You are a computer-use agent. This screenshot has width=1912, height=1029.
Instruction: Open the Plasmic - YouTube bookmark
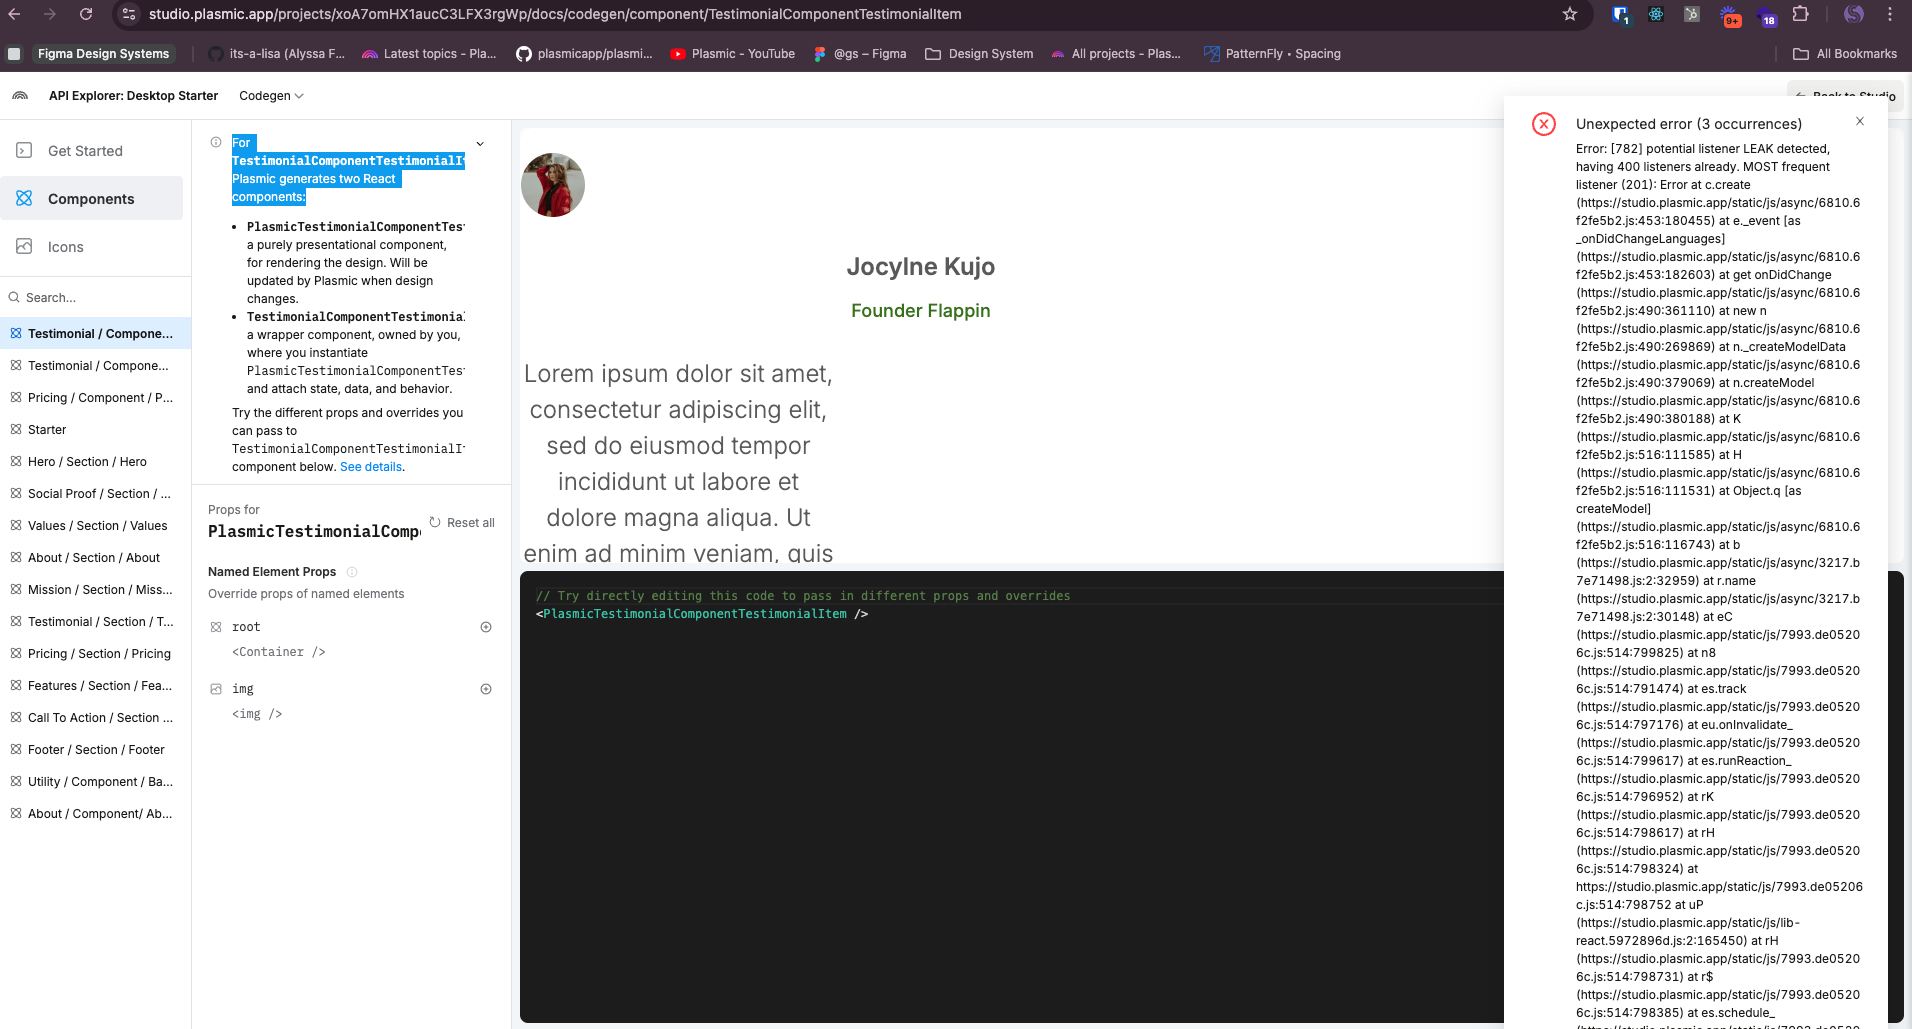(733, 54)
